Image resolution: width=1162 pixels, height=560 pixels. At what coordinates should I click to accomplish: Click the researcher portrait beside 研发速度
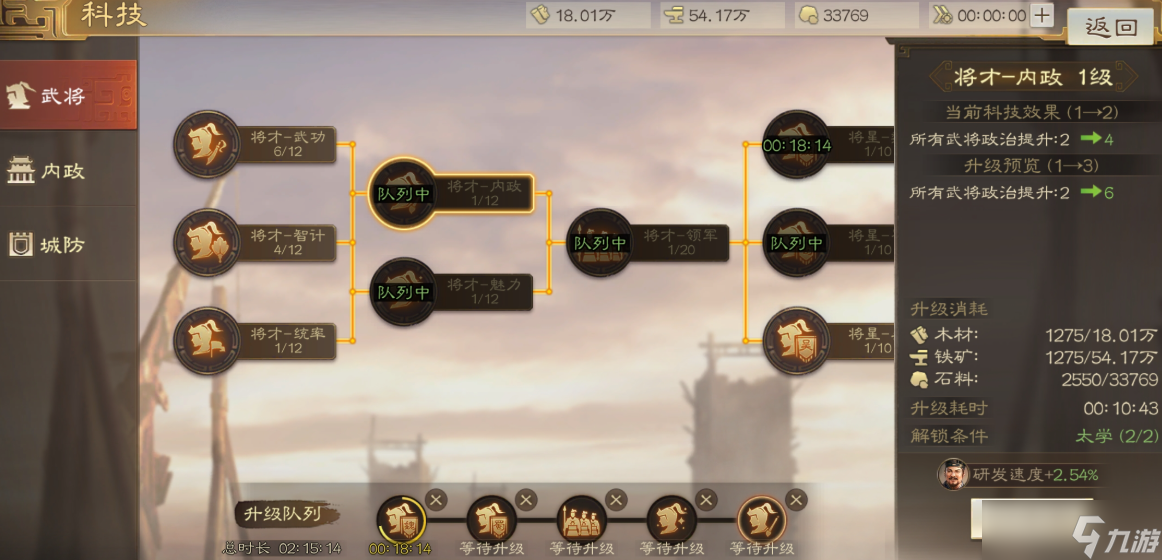(954, 475)
